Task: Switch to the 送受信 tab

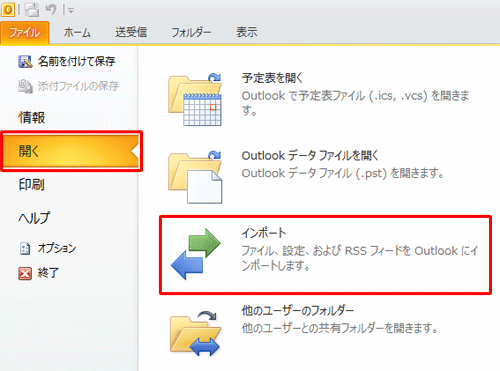Action: point(131,32)
